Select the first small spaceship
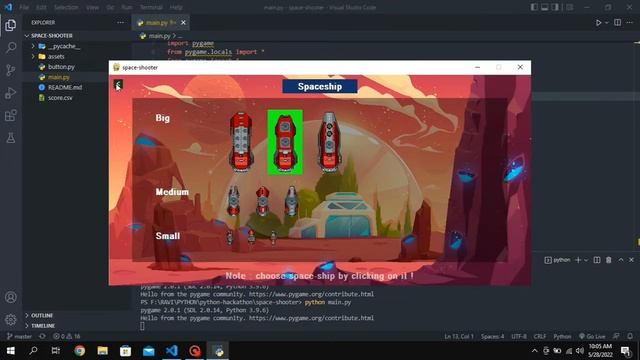The image size is (640, 360). click(x=229, y=237)
